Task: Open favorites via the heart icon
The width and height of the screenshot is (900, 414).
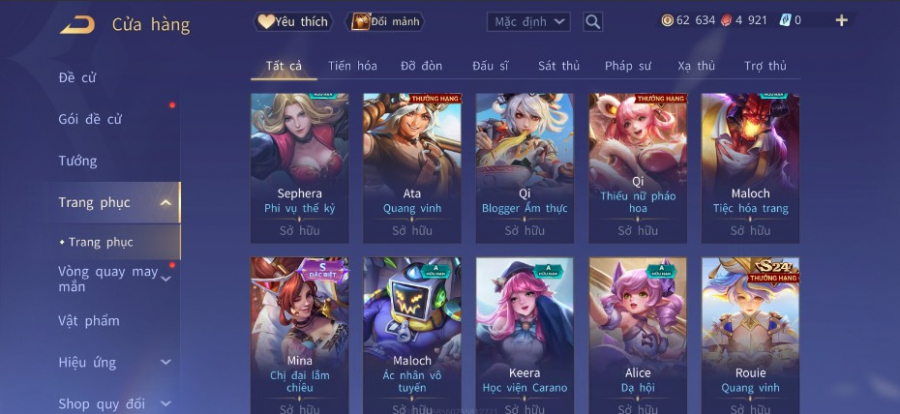Action: click(266, 22)
